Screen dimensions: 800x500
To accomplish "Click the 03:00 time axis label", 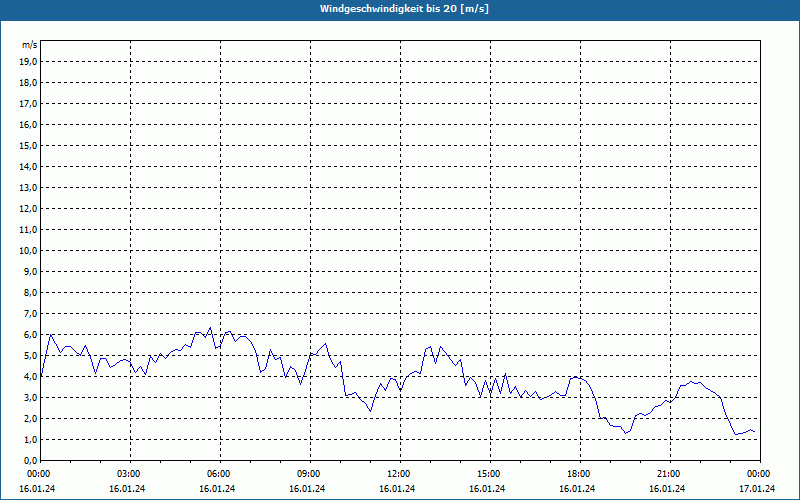I will point(130,473).
